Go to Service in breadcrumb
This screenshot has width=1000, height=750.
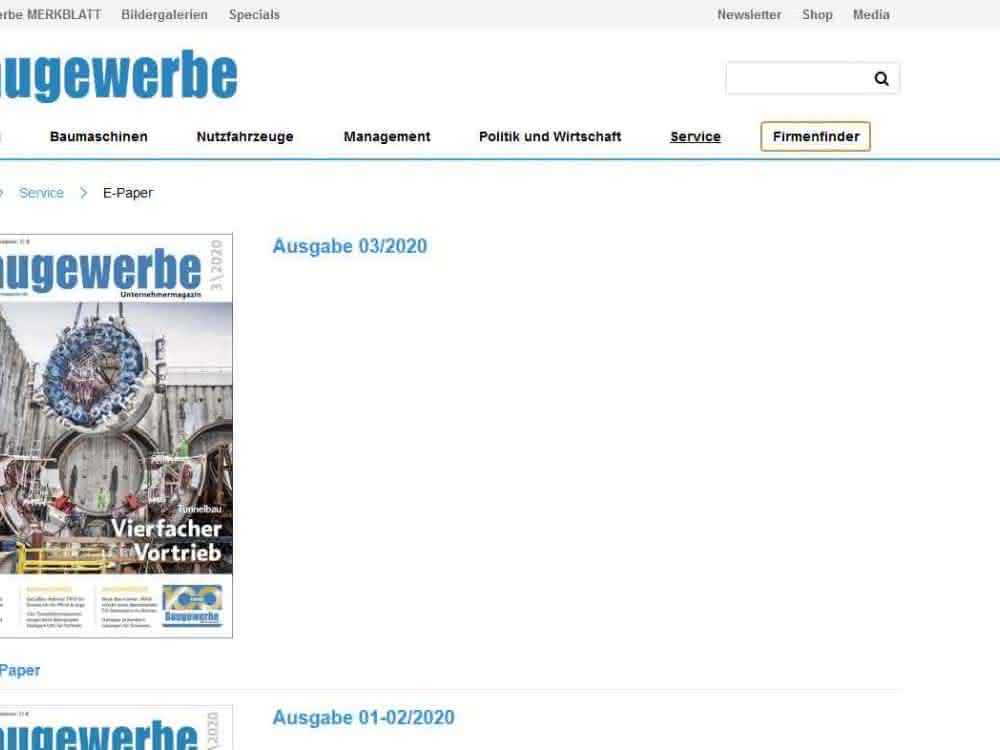coord(41,193)
